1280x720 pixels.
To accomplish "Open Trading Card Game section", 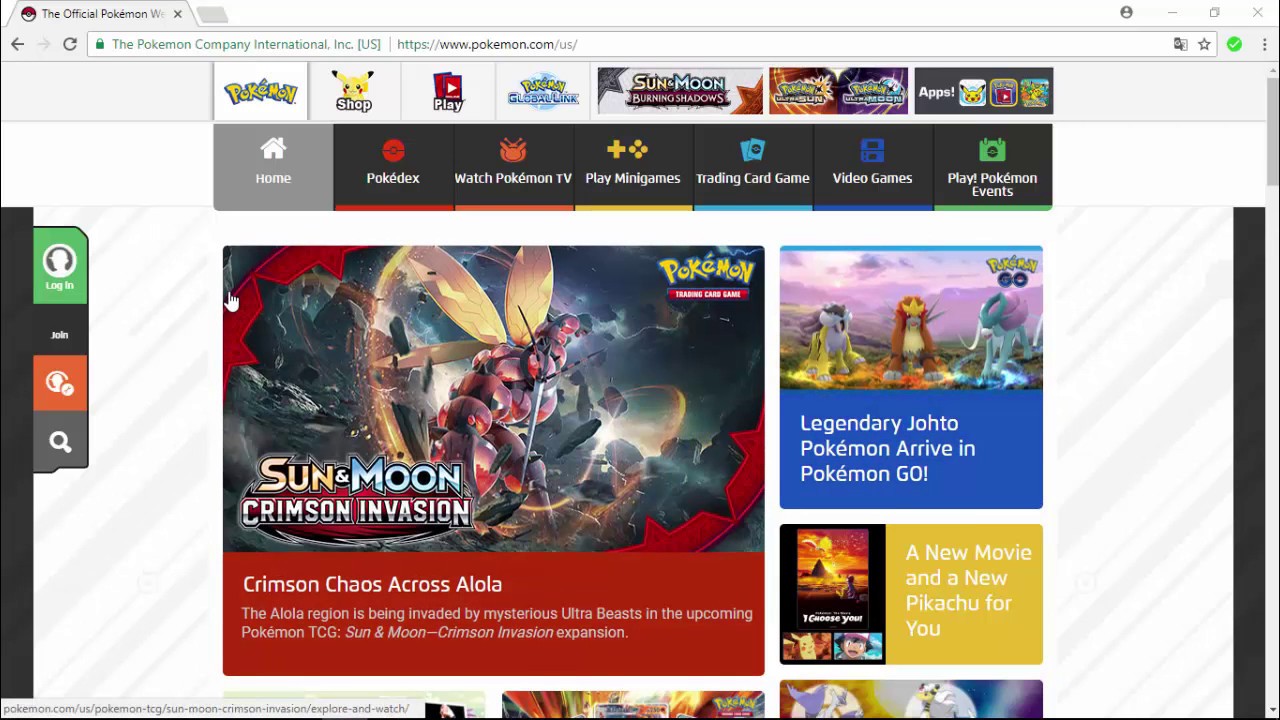I will [753, 166].
